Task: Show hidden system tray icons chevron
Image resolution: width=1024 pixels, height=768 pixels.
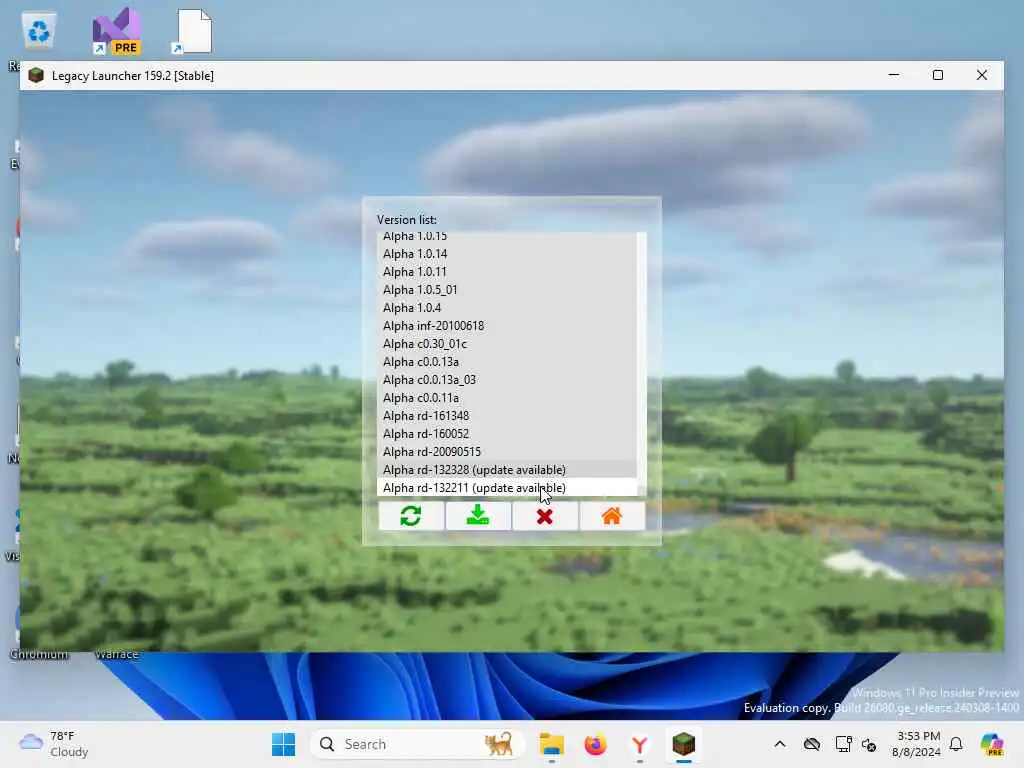Action: click(780, 744)
